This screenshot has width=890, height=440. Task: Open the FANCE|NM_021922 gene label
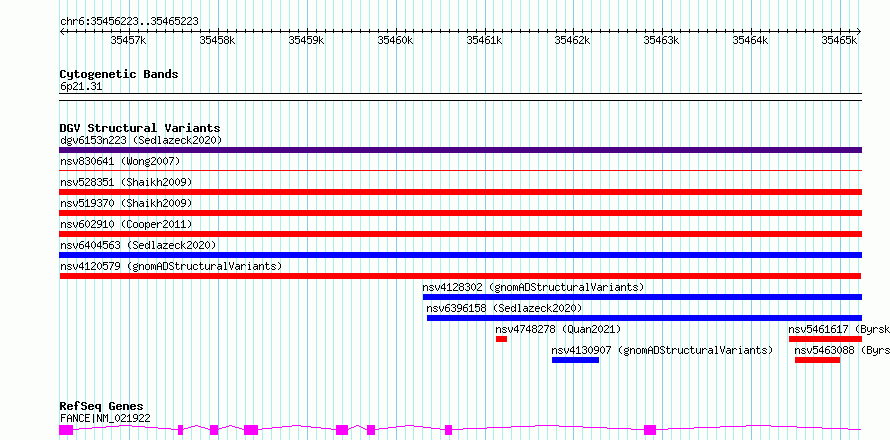105,418
